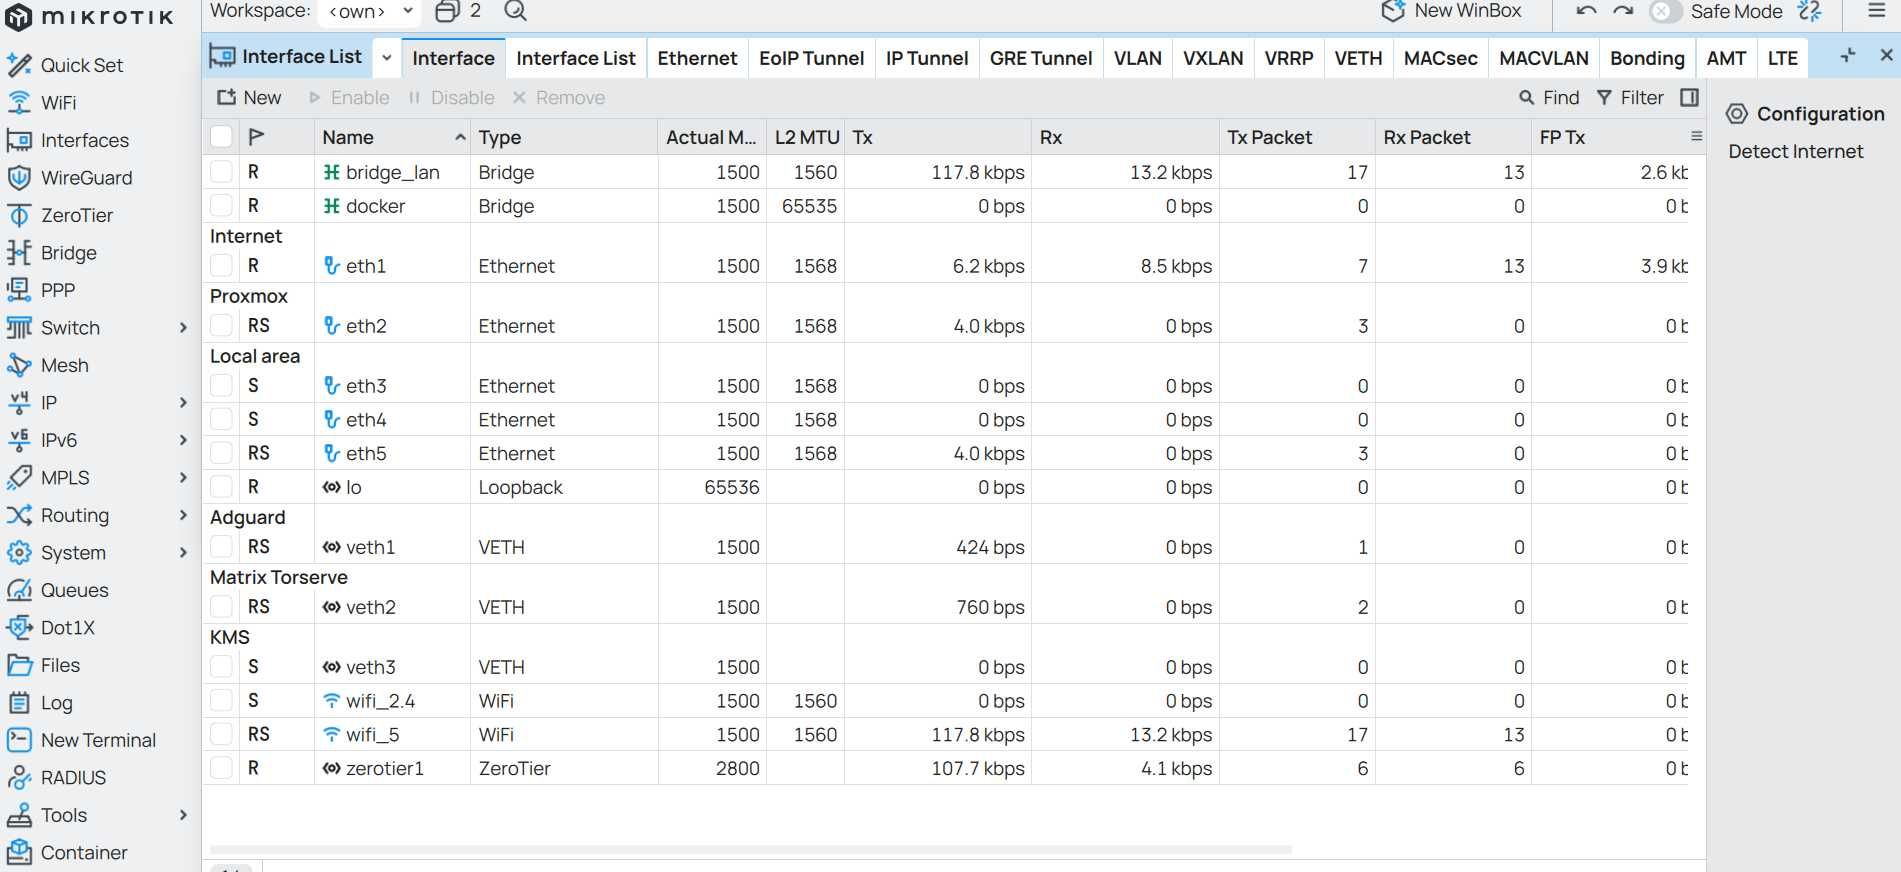Open the Files section
Viewport: 1901px width, 872px height.
pos(44,665)
